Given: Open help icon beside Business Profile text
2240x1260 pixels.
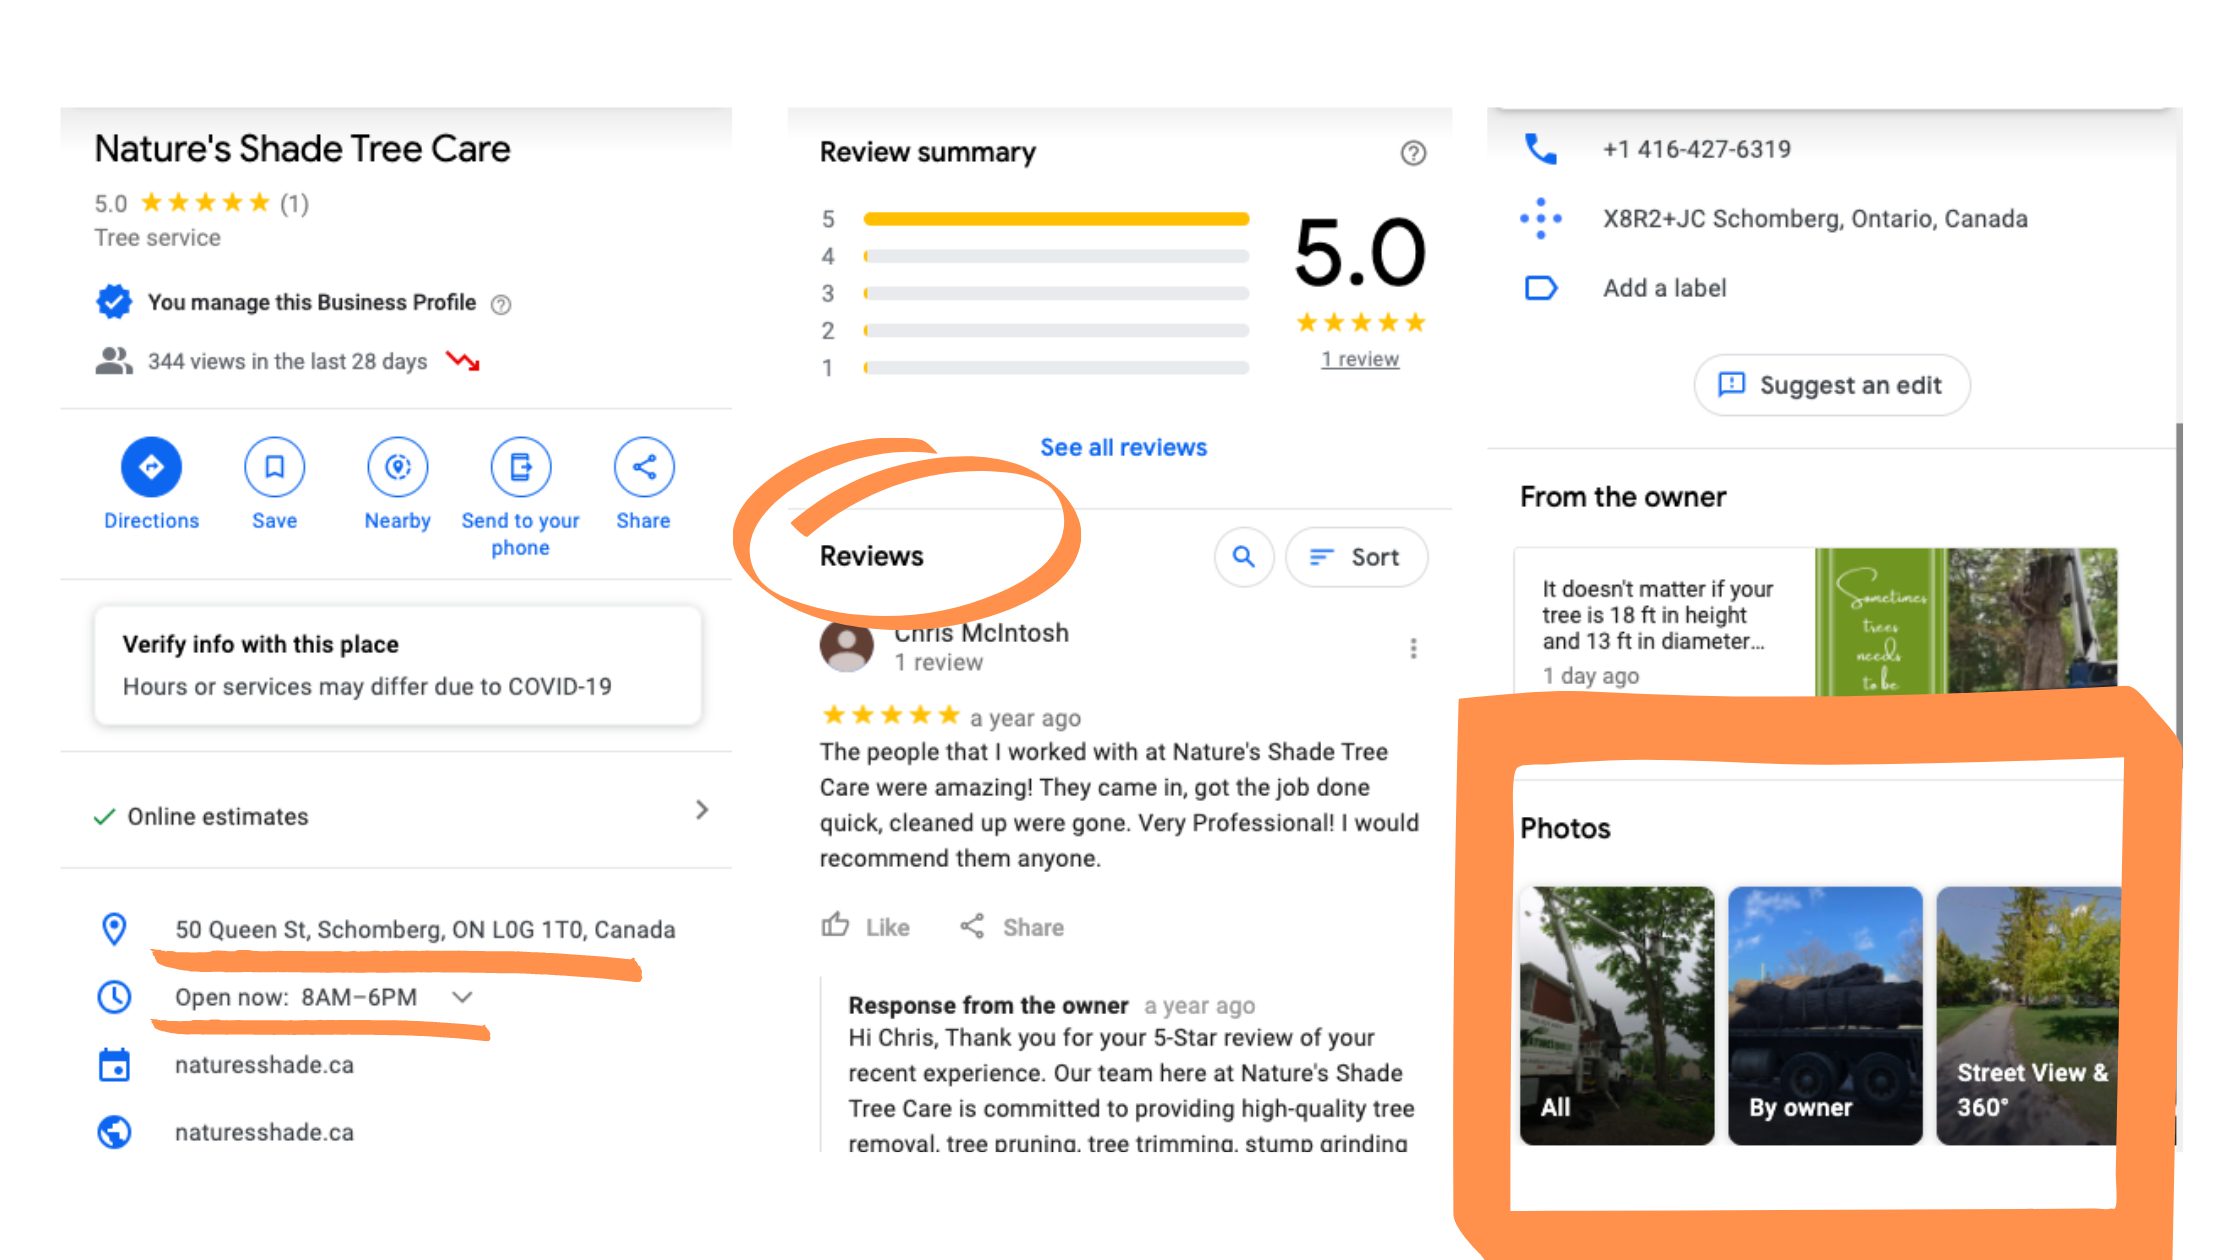Looking at the screenshot, I should (x=501, y=304).
